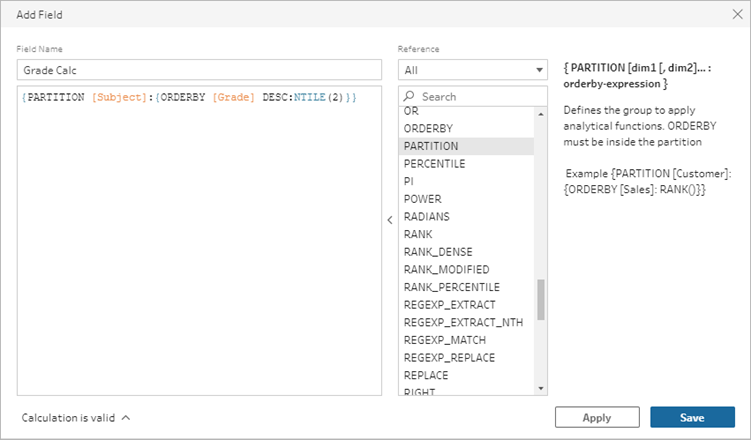Screen dimensions: 751x440
Task: Click inside the calculation editor area
Action: point(199,240)
